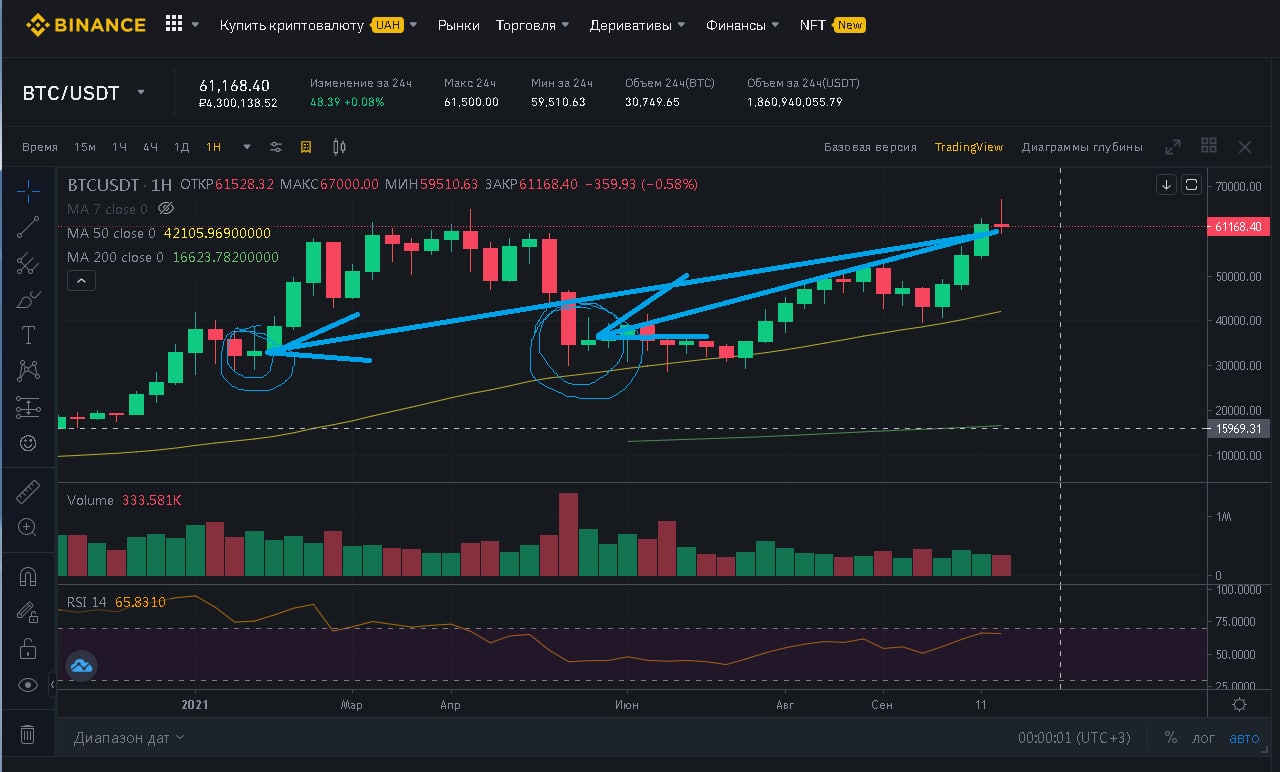
Task: Select the ruler measure tool
Action: [x=28, y=492]
